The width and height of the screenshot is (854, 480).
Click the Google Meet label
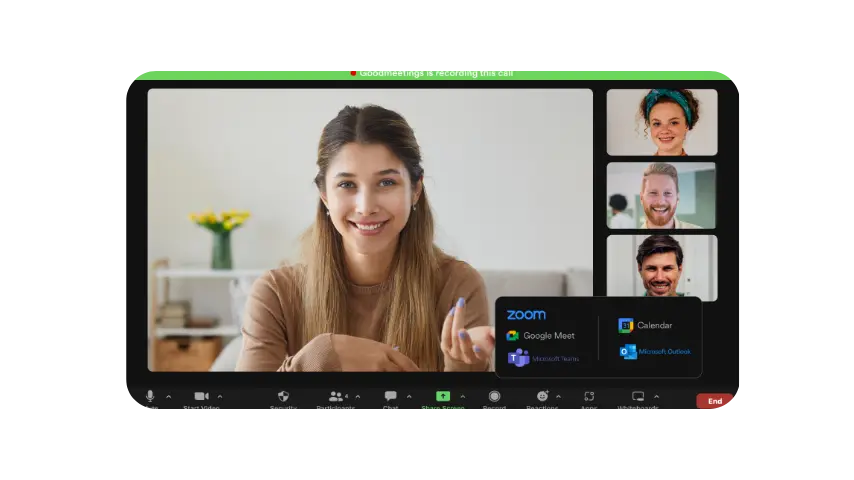point(549,336)
